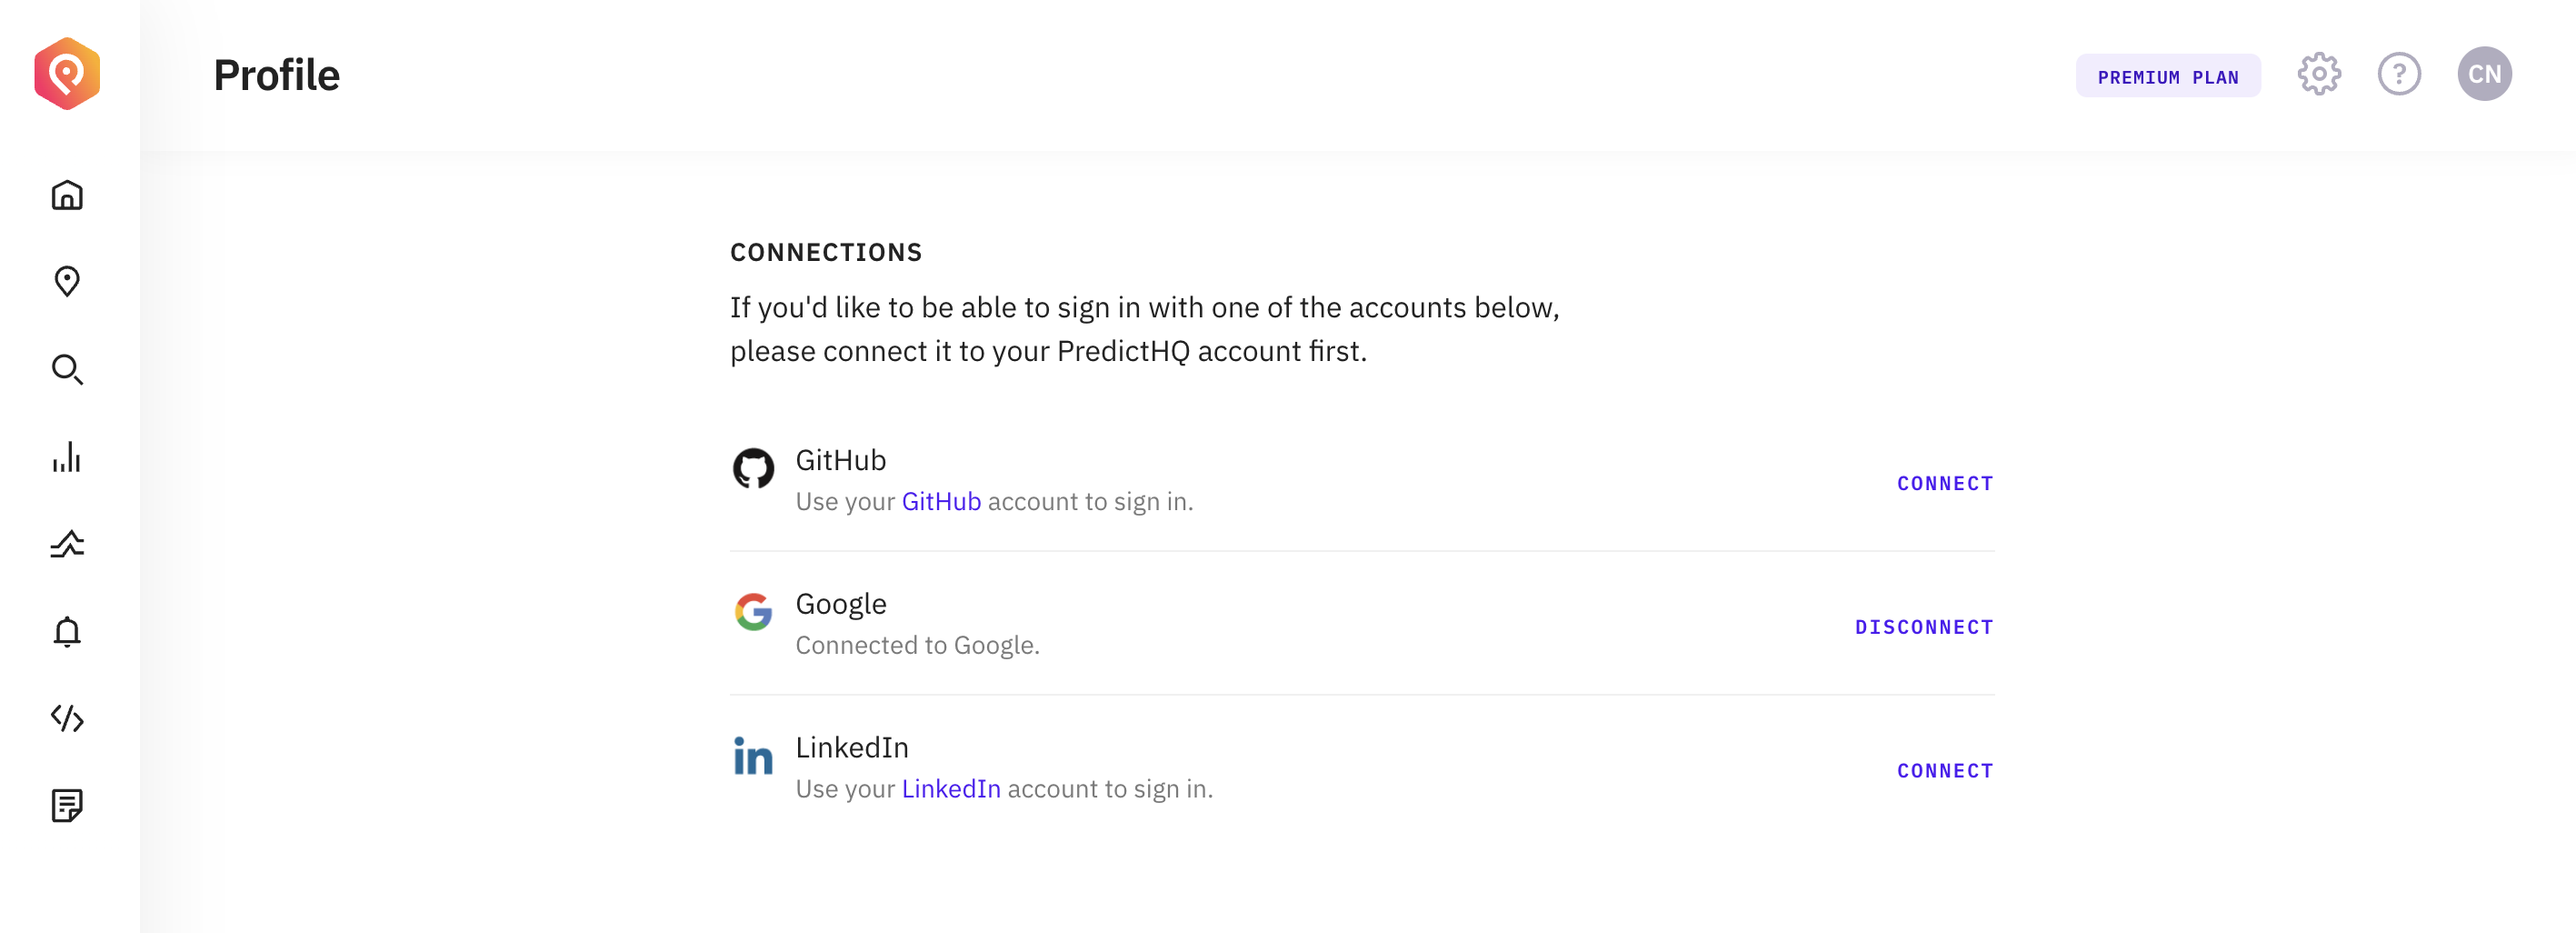Open the CN user avatar menu
Screen dimensions: 2576x933
(x=2484, y=74)
